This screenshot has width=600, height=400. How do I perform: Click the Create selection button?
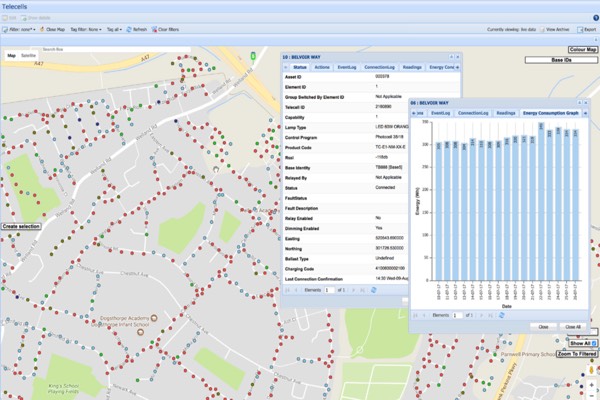(x=21, y=227)
